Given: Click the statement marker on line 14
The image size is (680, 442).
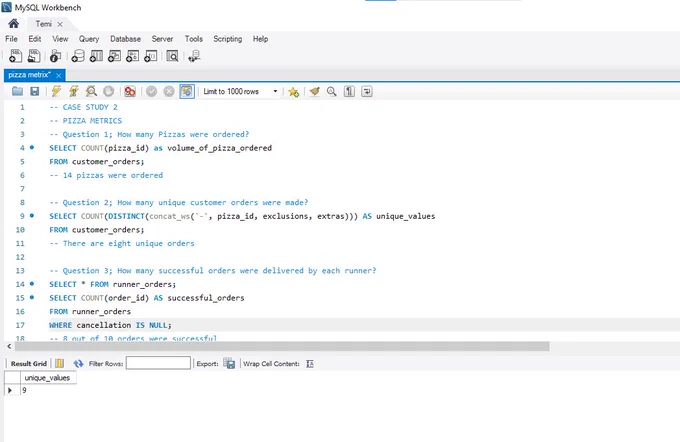Looking at the screenshot, I should tap(32, 284).
